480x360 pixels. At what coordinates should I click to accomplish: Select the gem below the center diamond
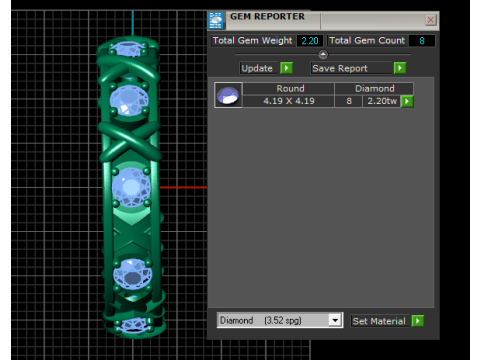132,274
